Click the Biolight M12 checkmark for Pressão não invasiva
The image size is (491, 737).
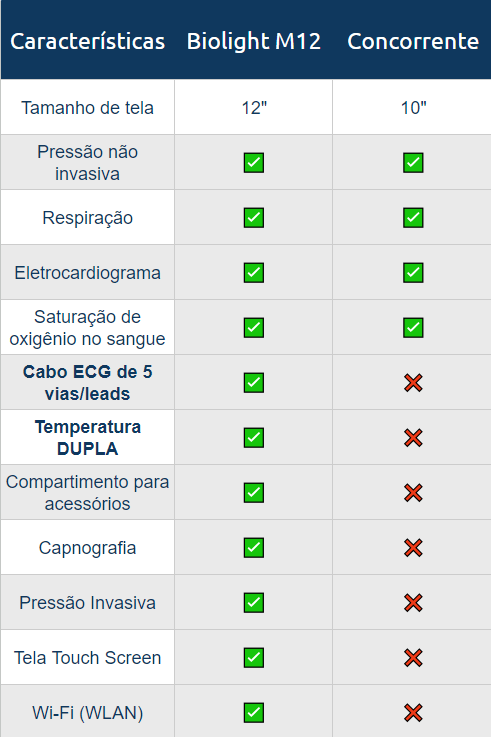tap(254, 163)
